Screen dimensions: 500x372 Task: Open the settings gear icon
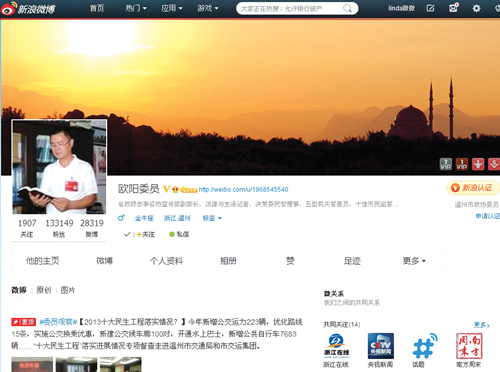click(x=477, y=8)
